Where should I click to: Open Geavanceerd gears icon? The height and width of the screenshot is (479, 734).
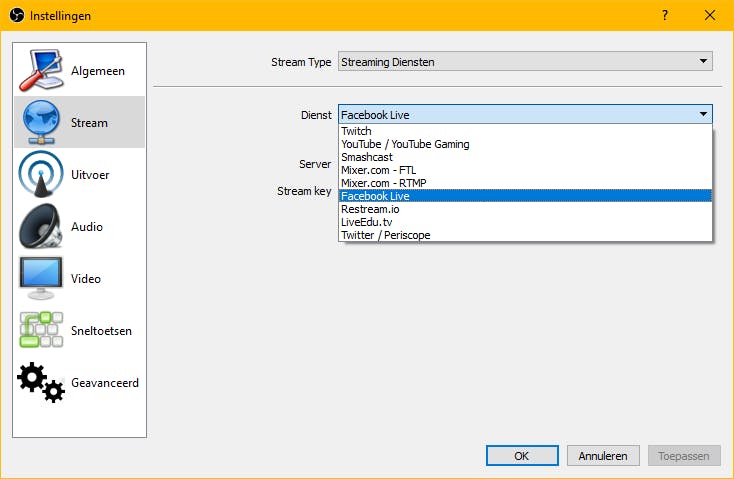coord(41,382)
